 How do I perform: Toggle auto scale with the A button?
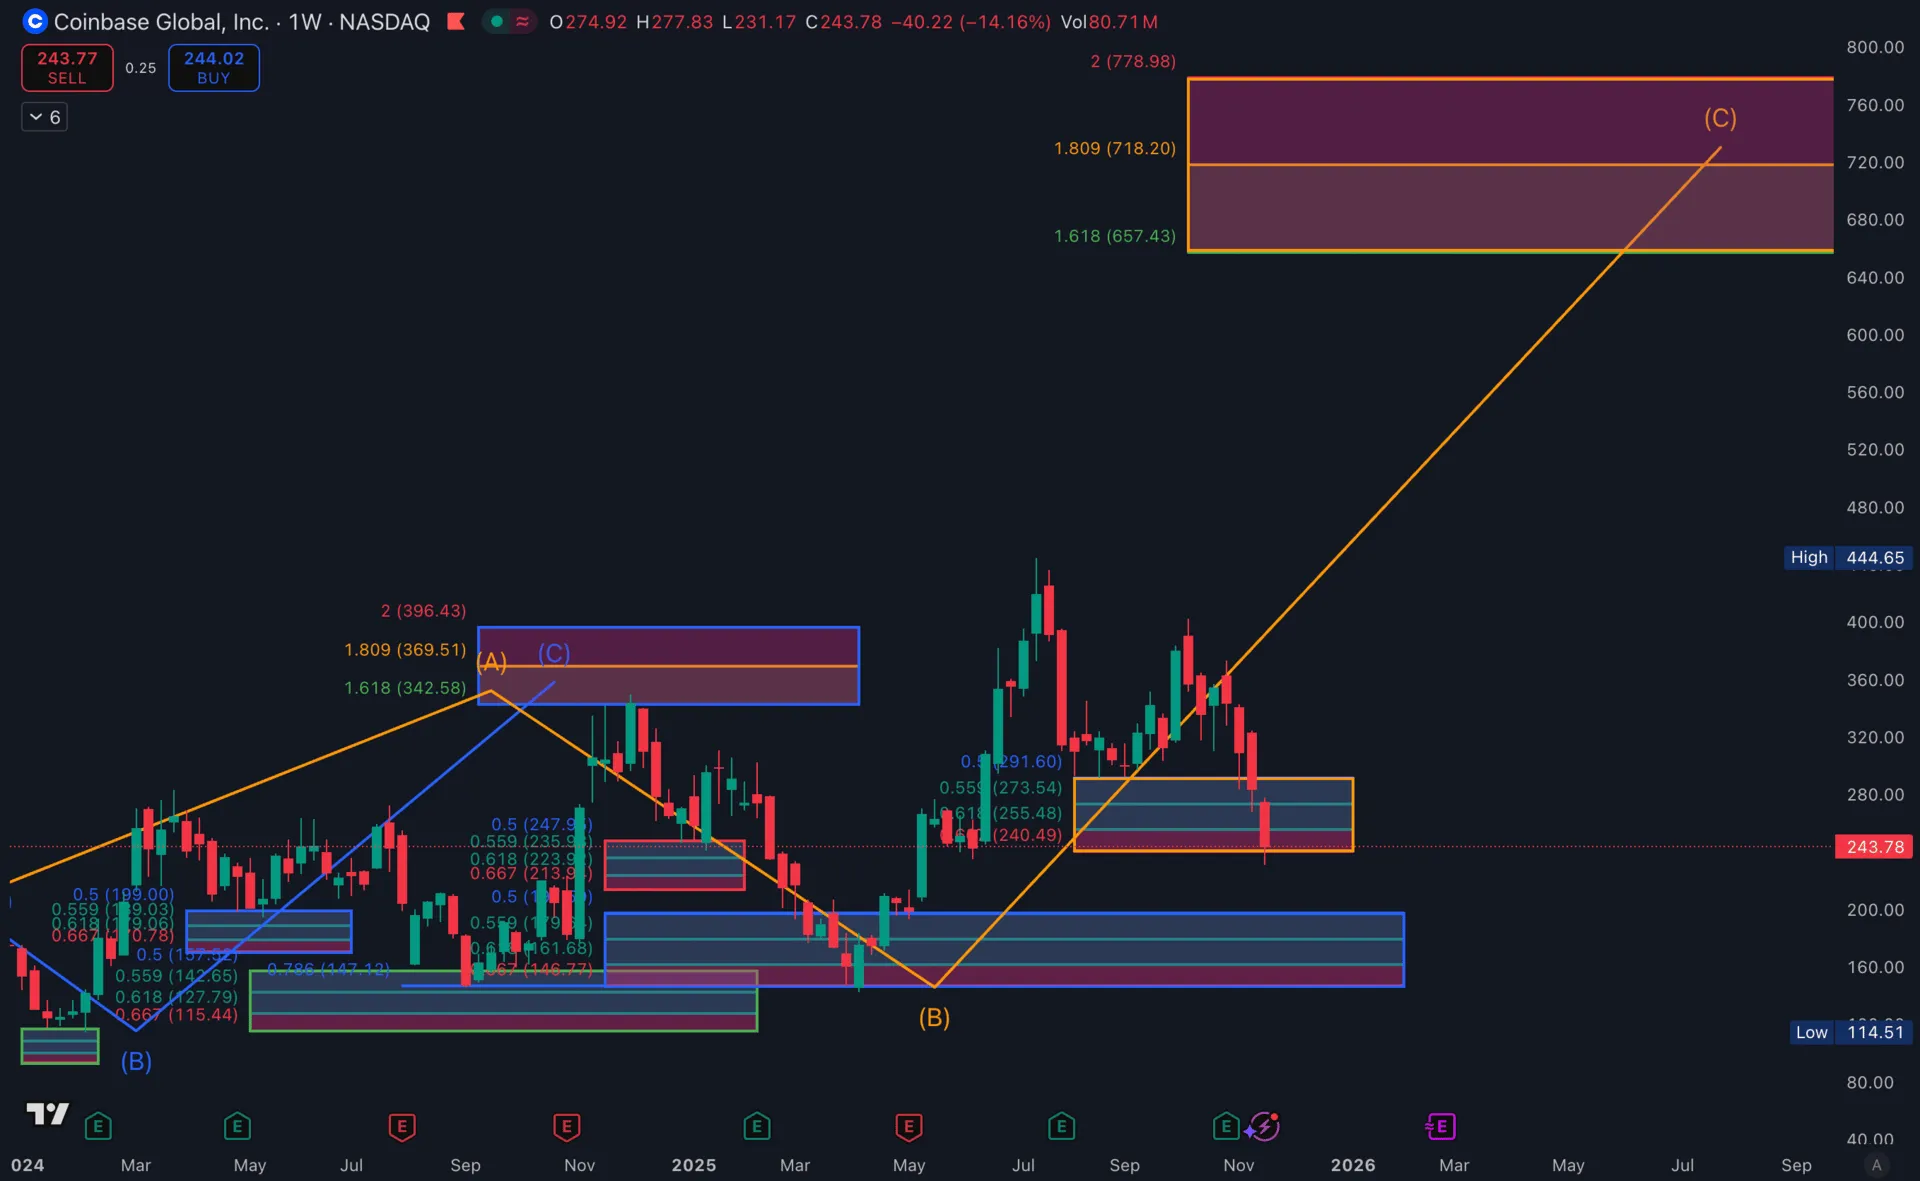point(1876,1165)
